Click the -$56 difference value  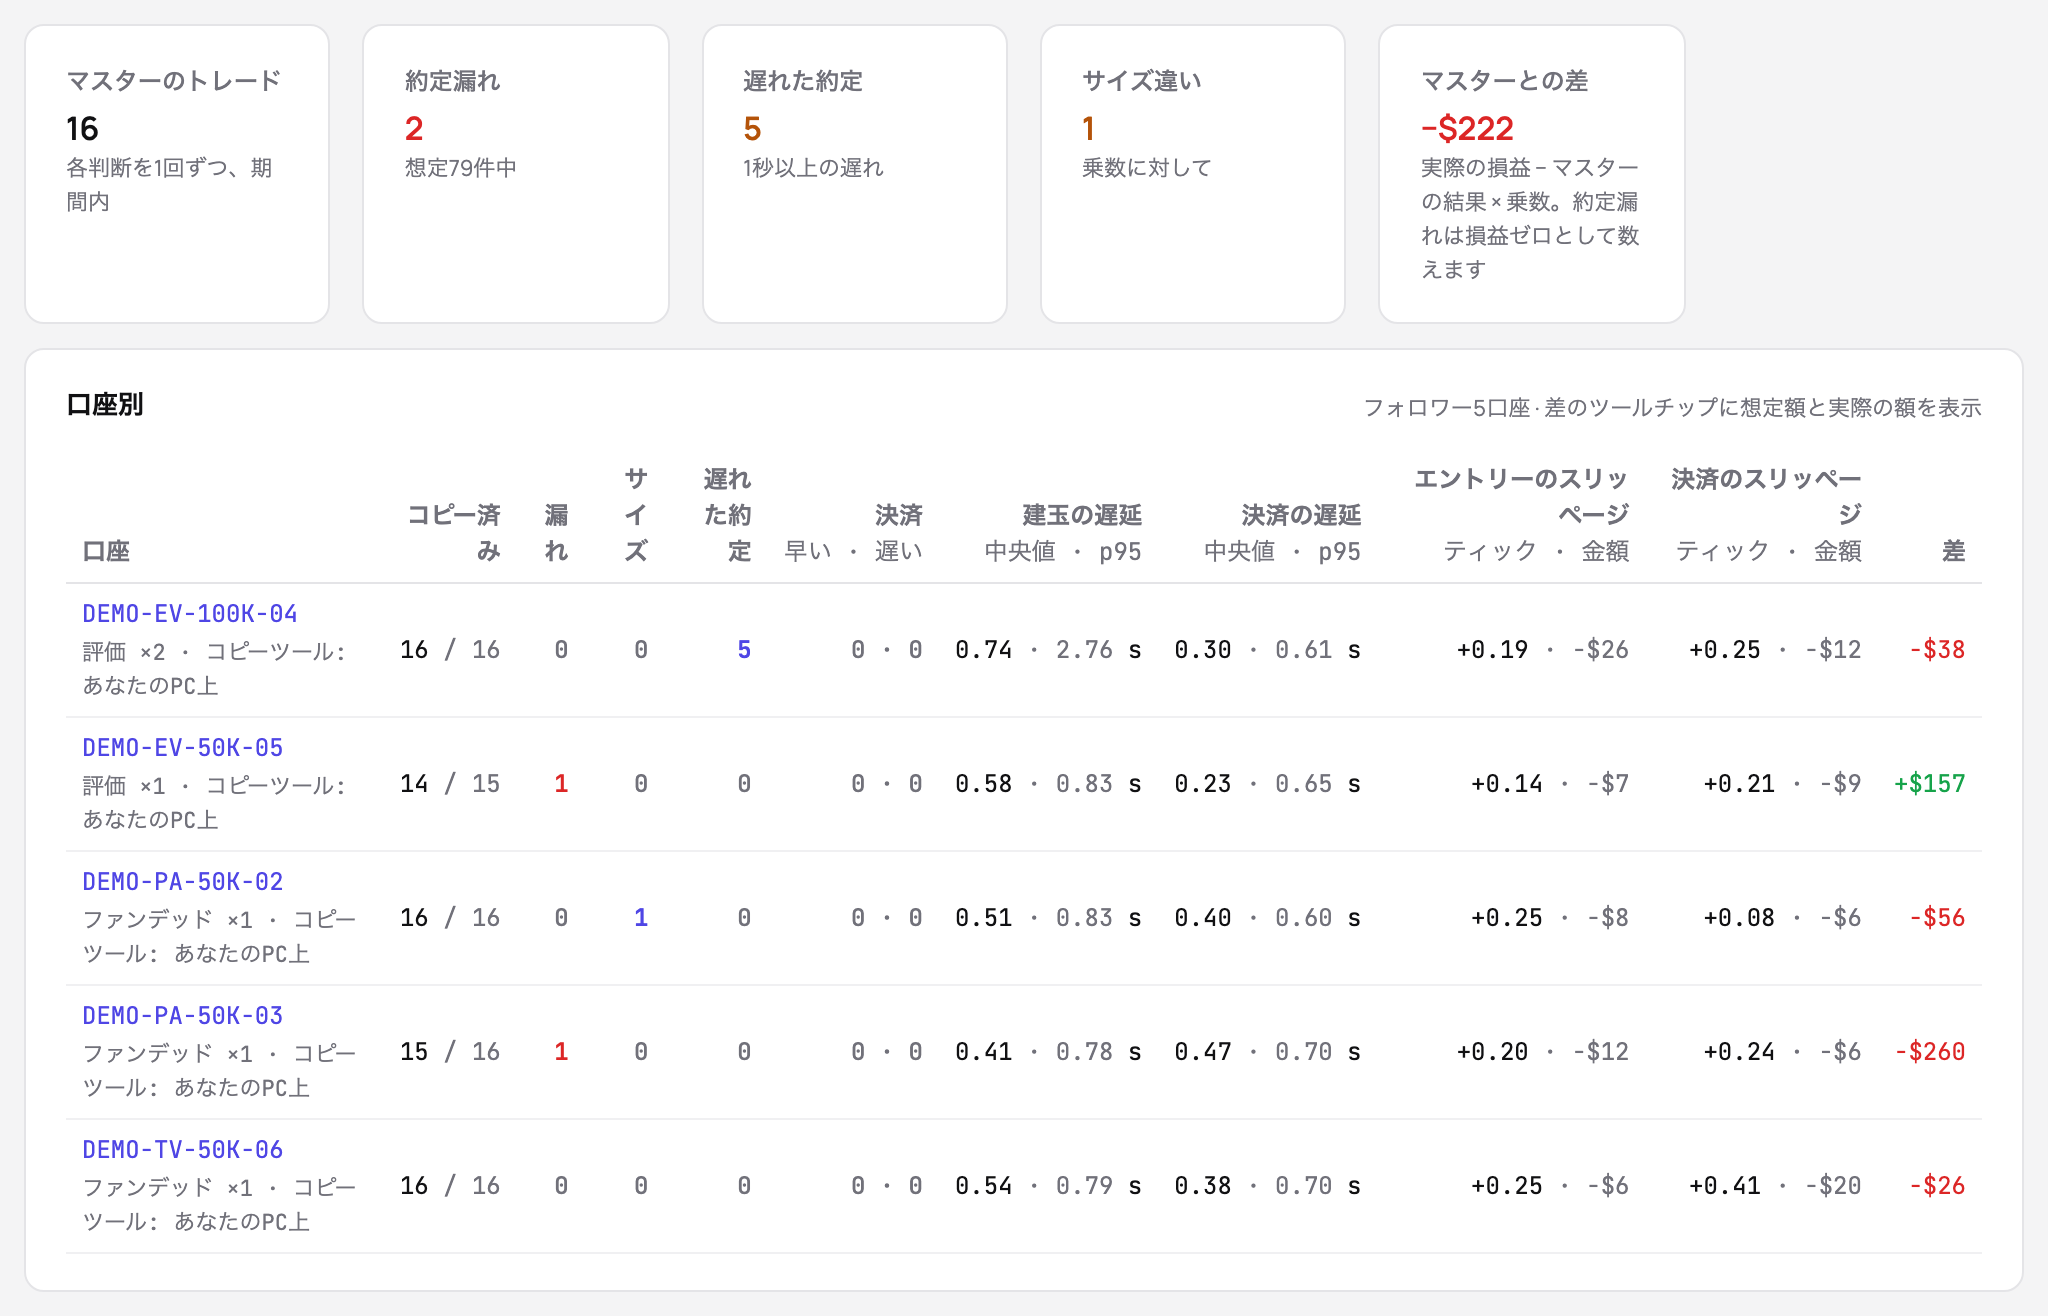(x=1937, y=918)
